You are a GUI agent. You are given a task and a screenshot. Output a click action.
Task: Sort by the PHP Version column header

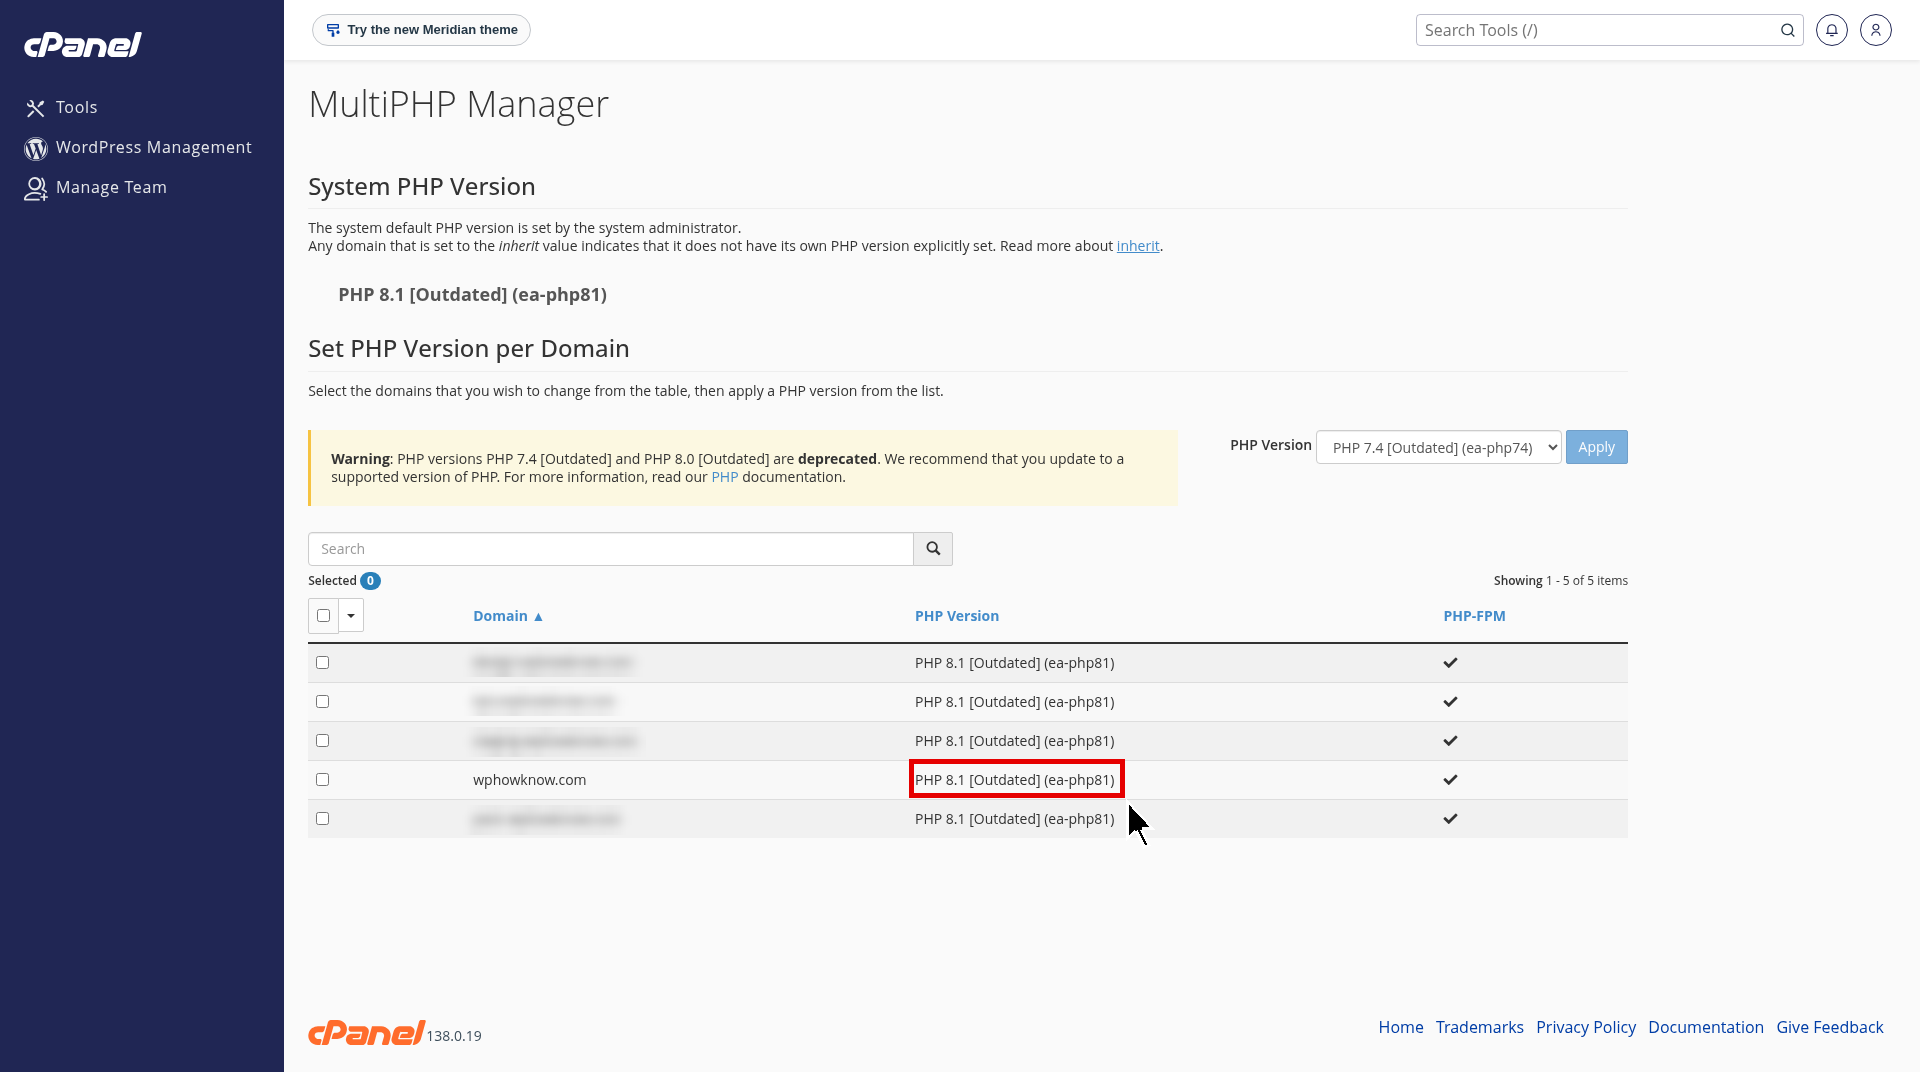tap(956, 616)
